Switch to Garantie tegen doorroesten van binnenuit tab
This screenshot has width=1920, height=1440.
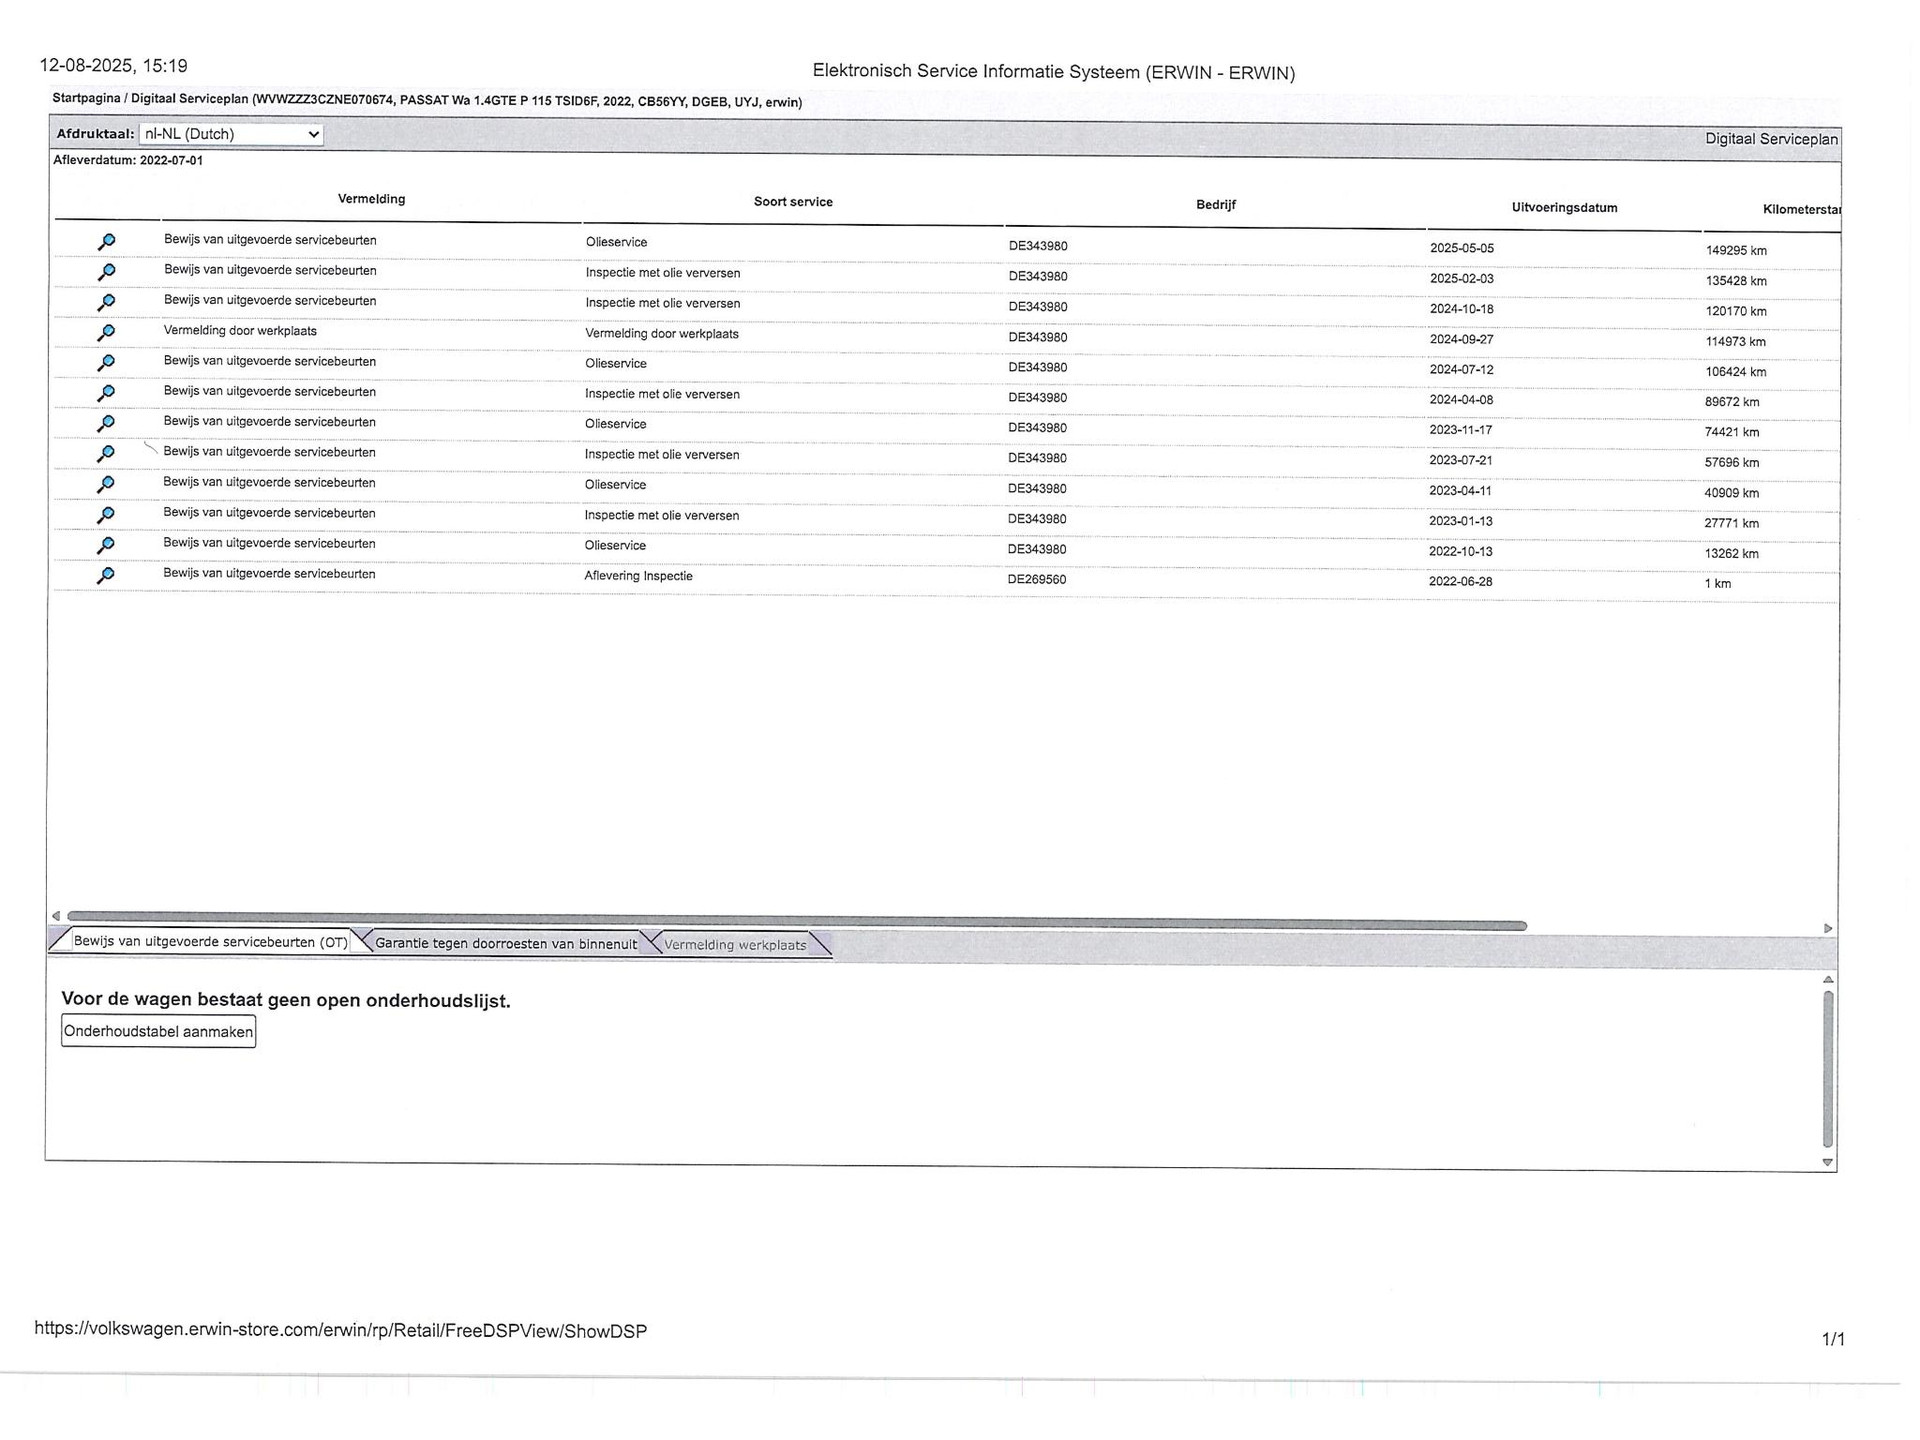(x=505, y=943)
